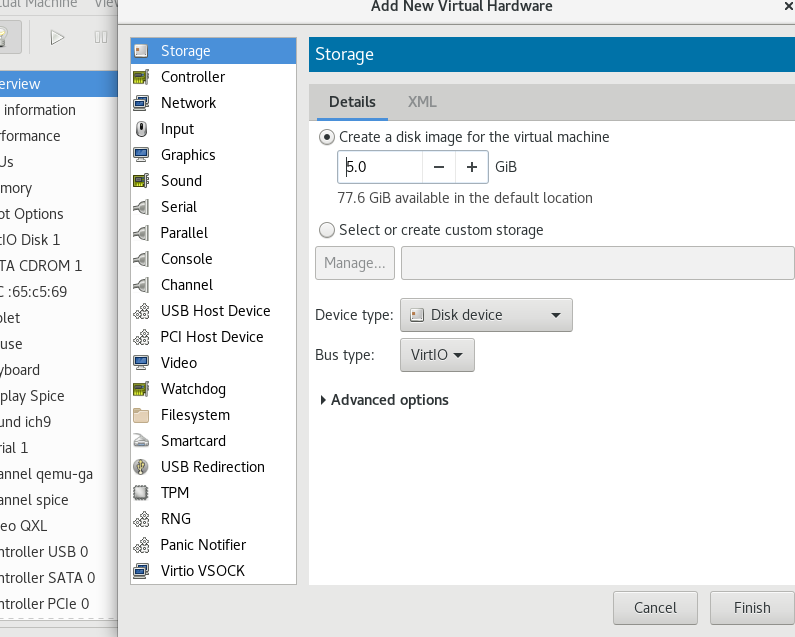
Task: Select the Smartcard reader icon
Action: click(x=141, y=441)
